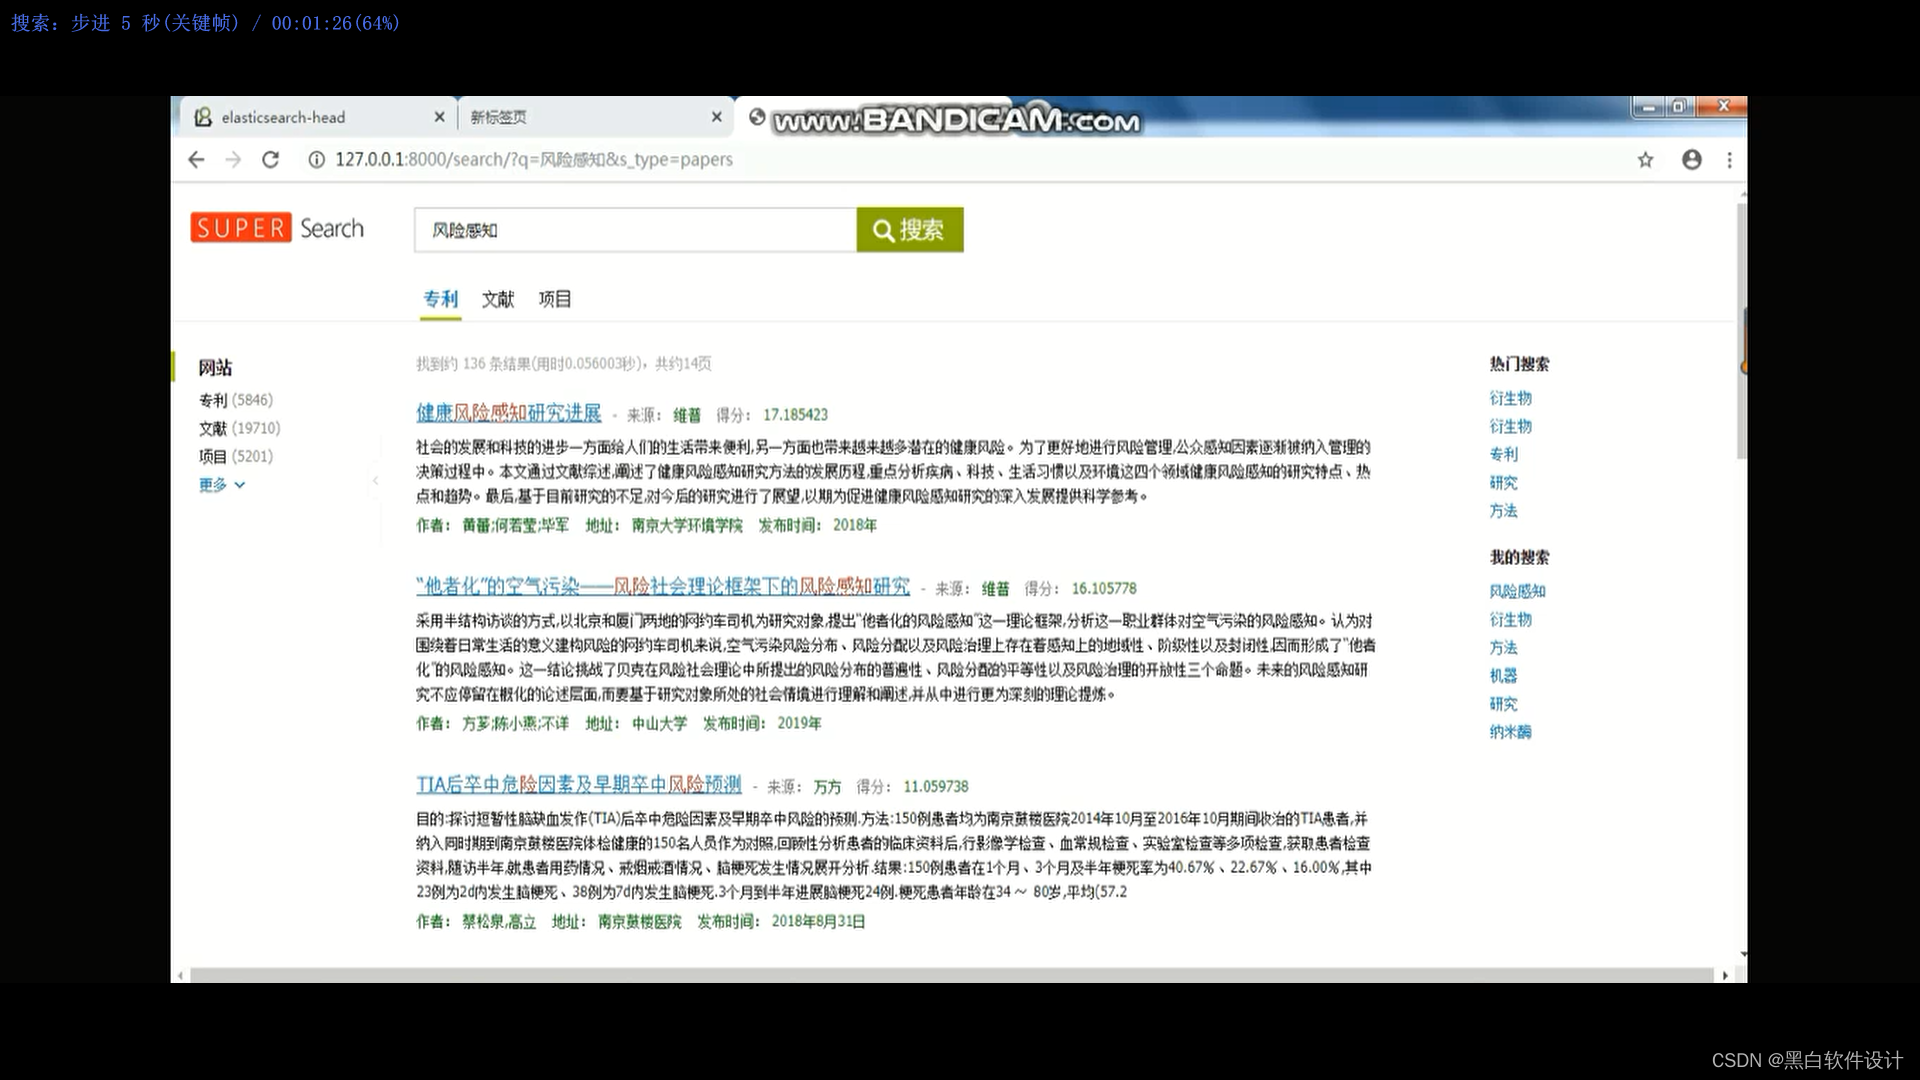Switch to the 新标签页 browser tab
The width and height of the screenshot is (1920, 1080).
[x=596, y=117]
